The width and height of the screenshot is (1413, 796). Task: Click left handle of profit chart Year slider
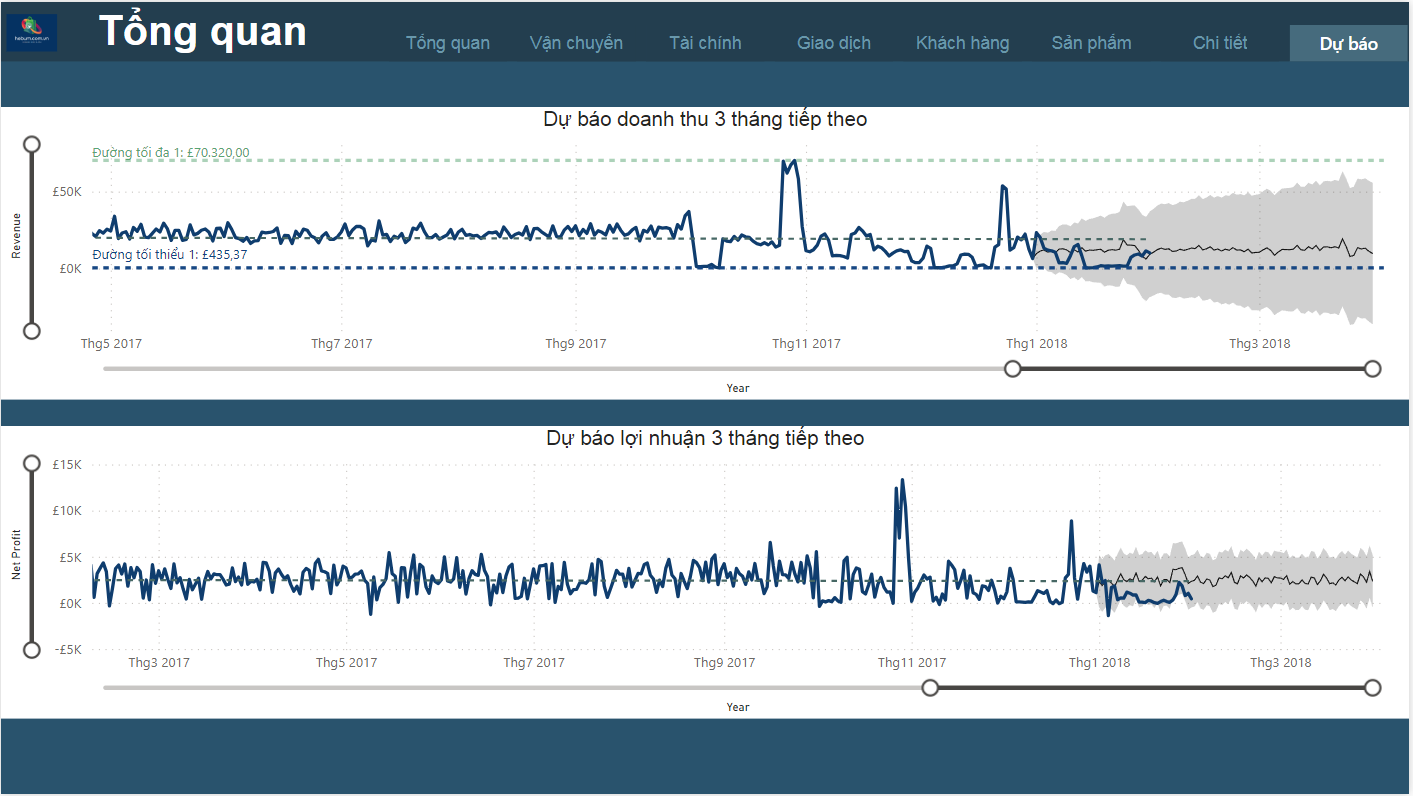coord(930,688)
